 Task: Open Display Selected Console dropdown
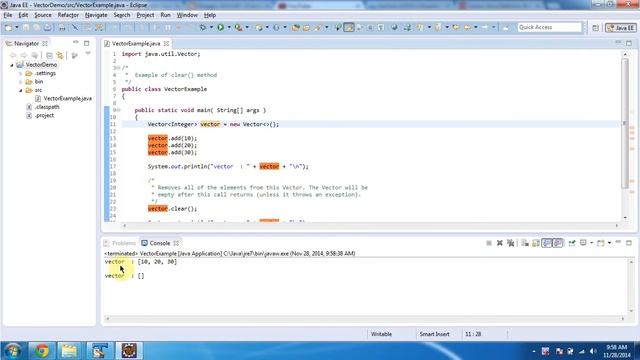click(x=591, y=243)
